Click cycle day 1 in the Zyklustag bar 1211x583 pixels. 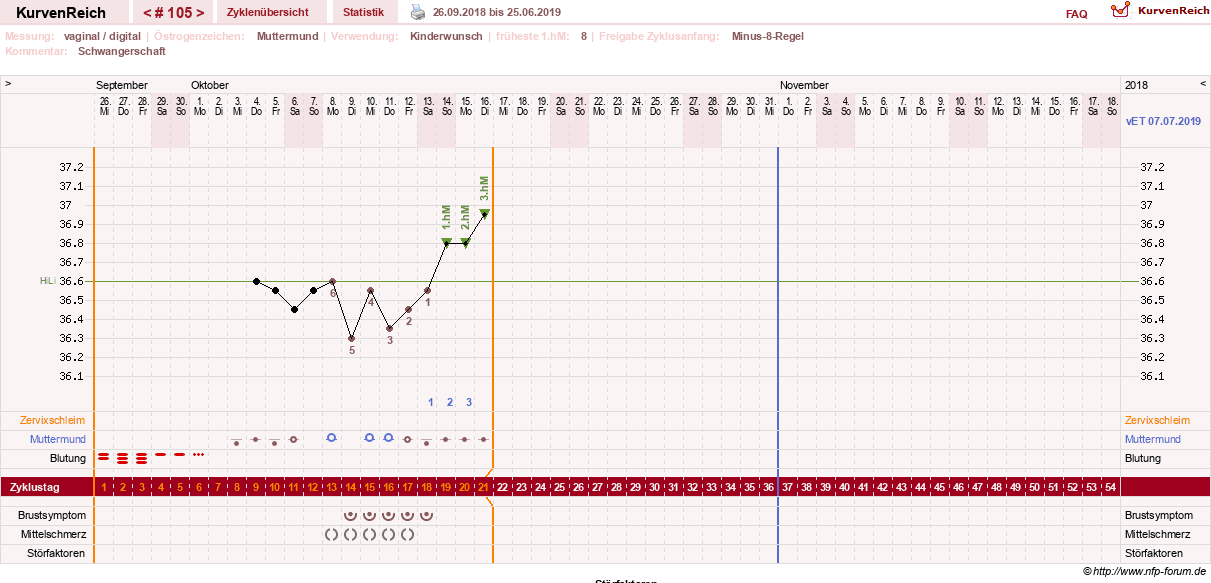tap(104, 487)
